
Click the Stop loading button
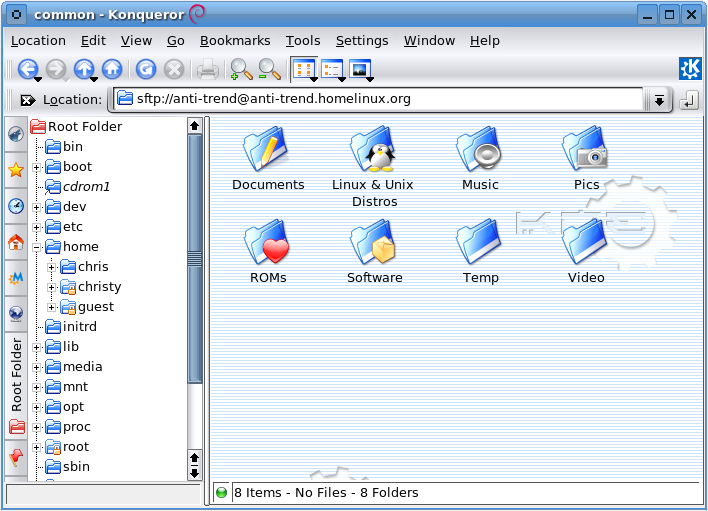[x=174, y=70]
